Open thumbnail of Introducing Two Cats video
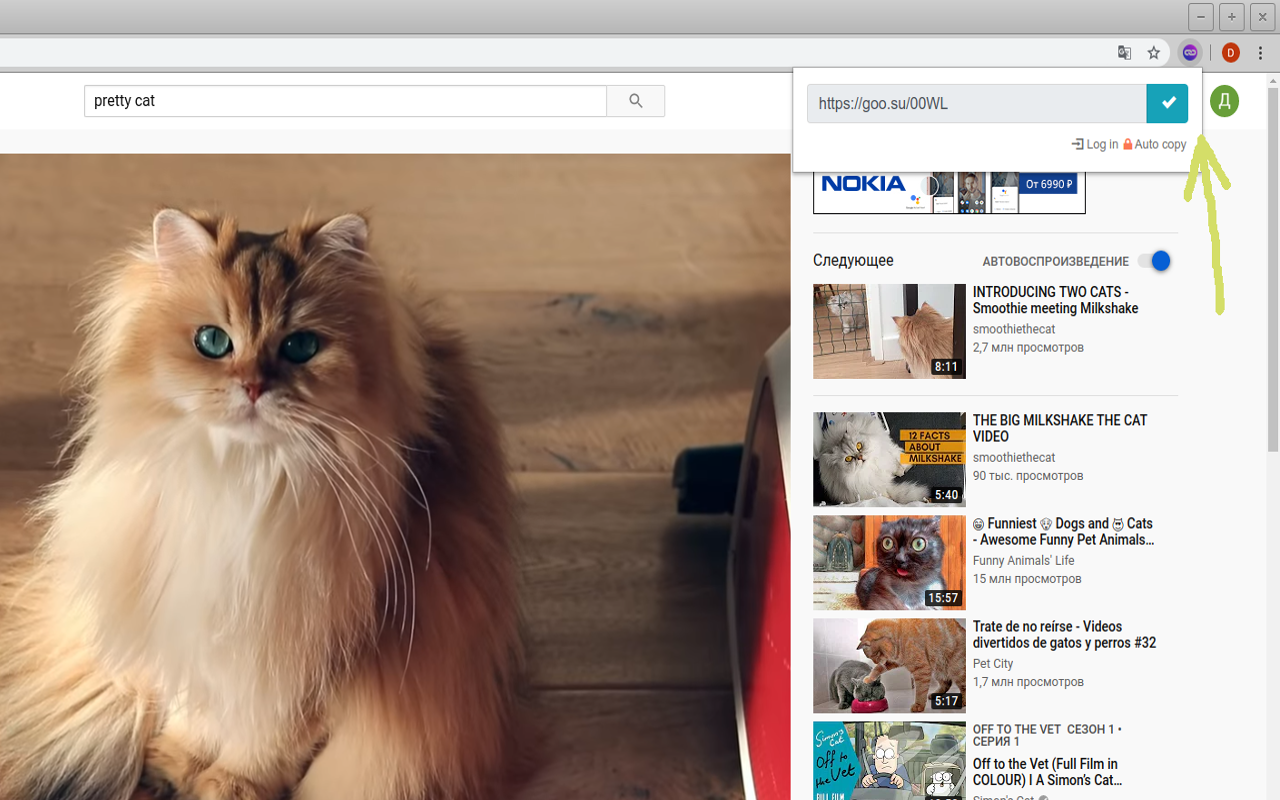The image size is (1280, 800). point(889,331)
